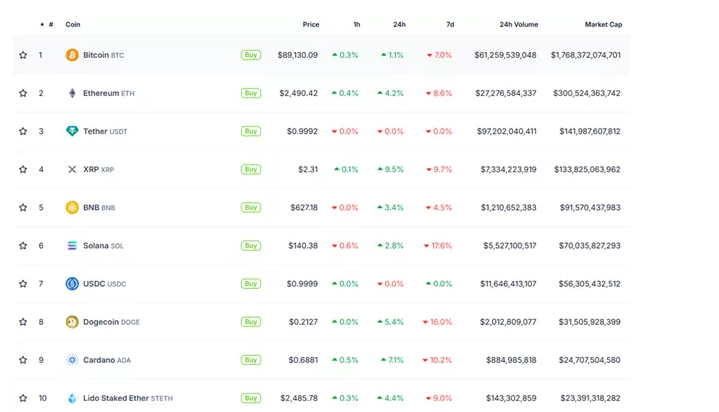719x412 pixels.
Task: Favorite Solana with its star icon
Action: 23,245
